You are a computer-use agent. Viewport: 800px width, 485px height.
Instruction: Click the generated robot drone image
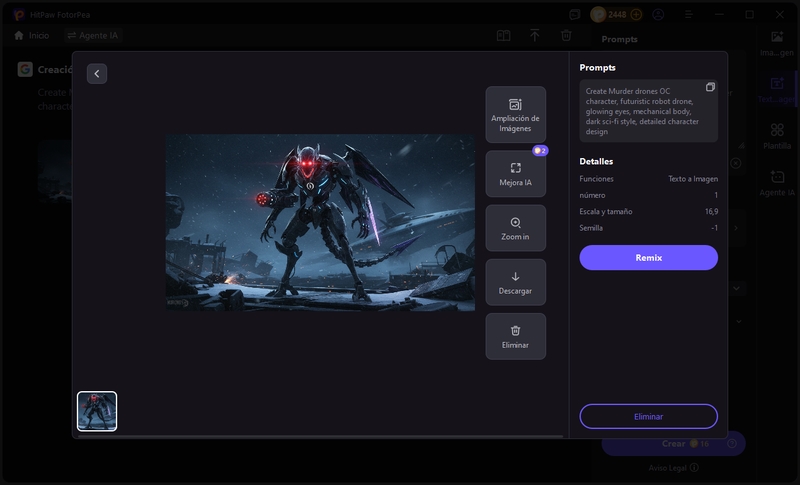[x=320, y=222]
